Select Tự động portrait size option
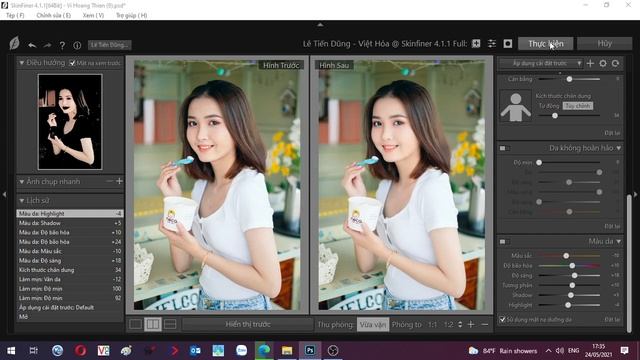The width and height of the screenshot is (640, 360). click(x=549, y=106)
